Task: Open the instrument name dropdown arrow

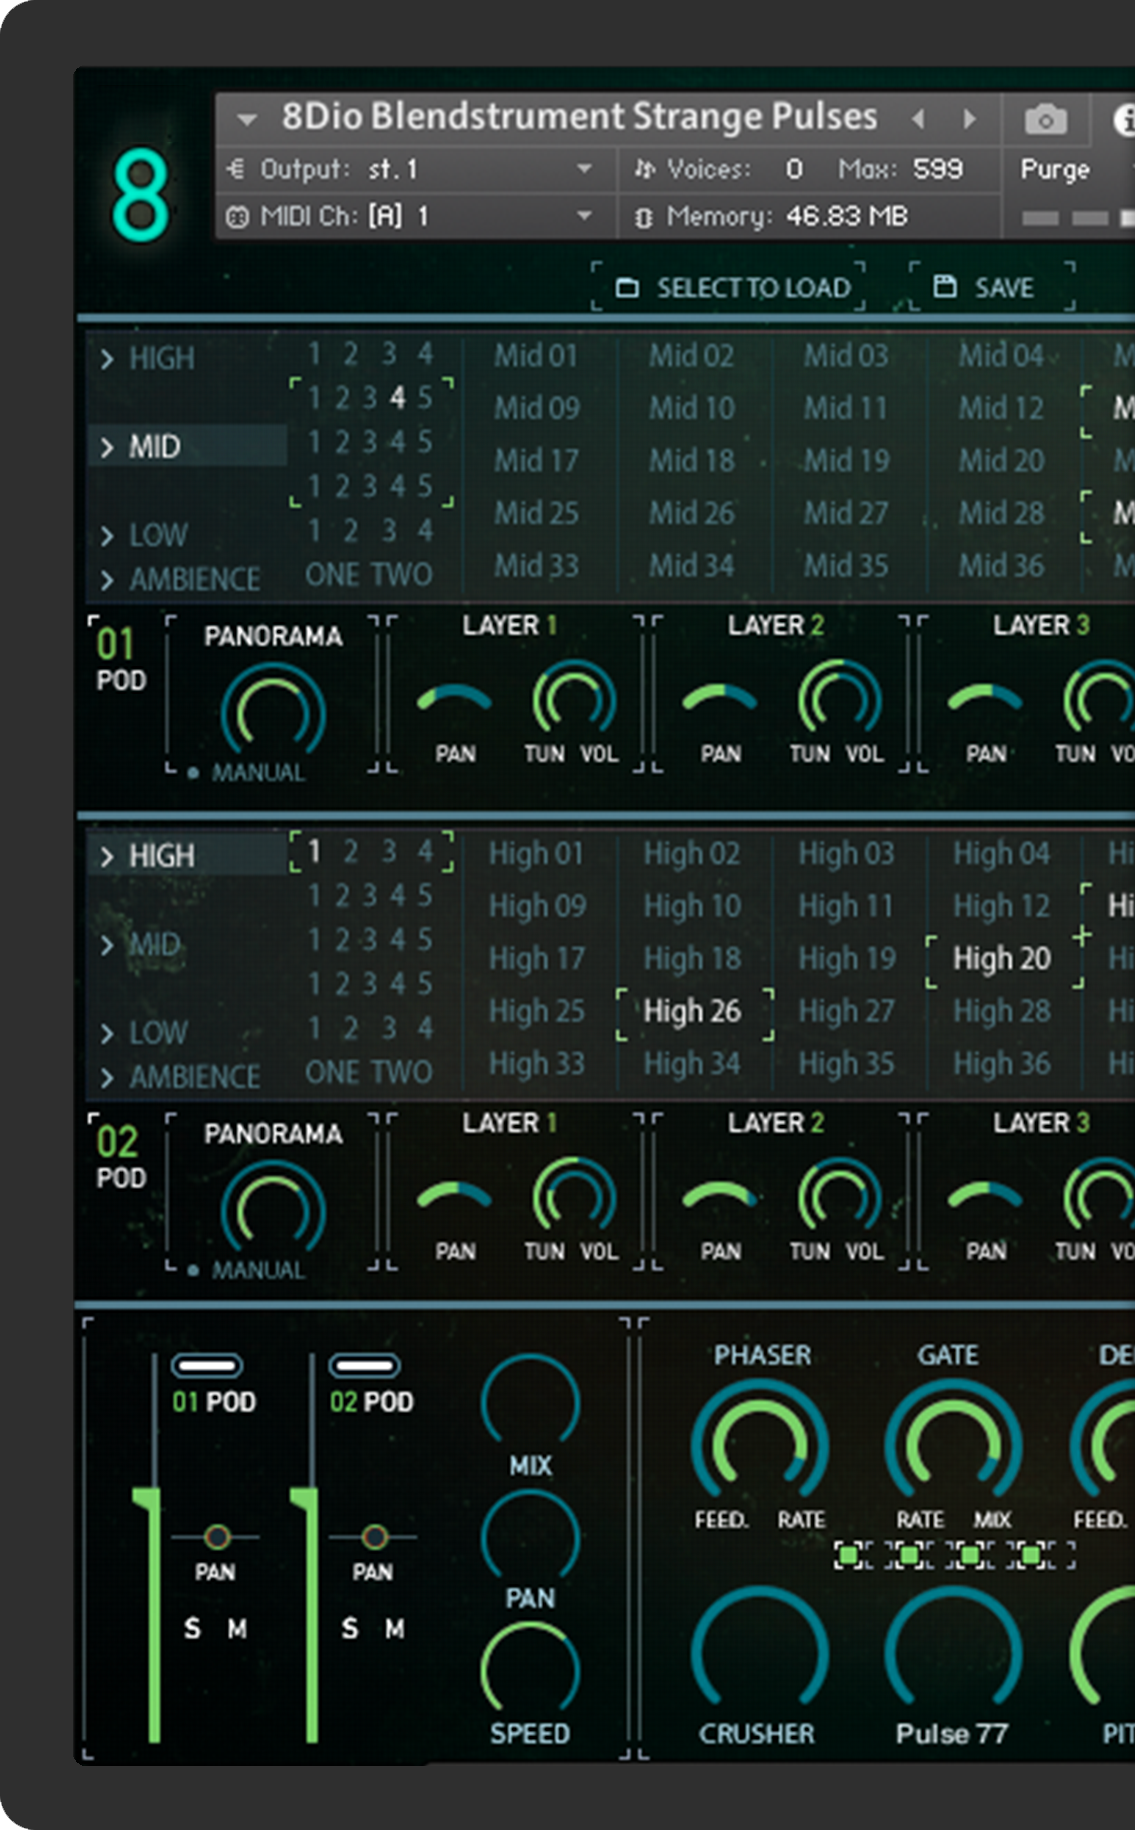Action: coord(246,120)
